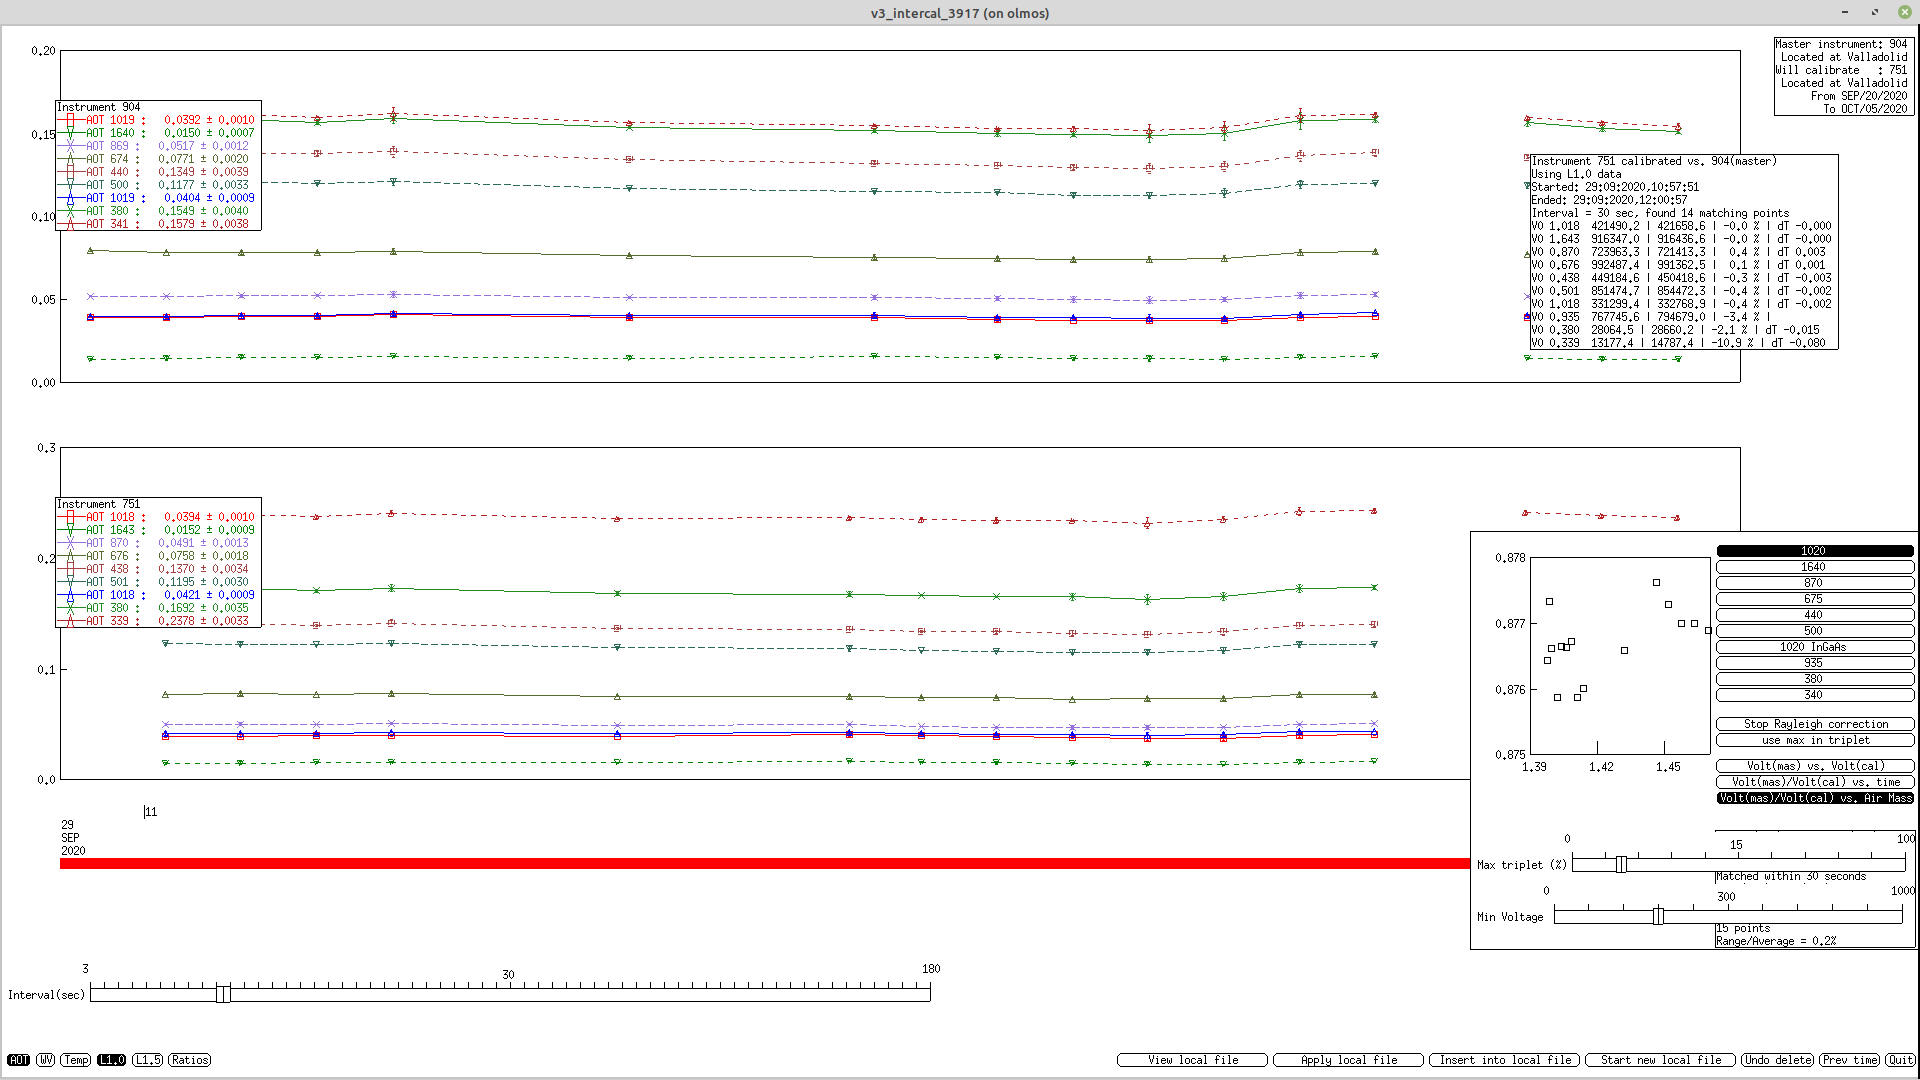1920x1080 pixels.
Task: Enable use max in triplet
Action: (x=1815, y=740)
